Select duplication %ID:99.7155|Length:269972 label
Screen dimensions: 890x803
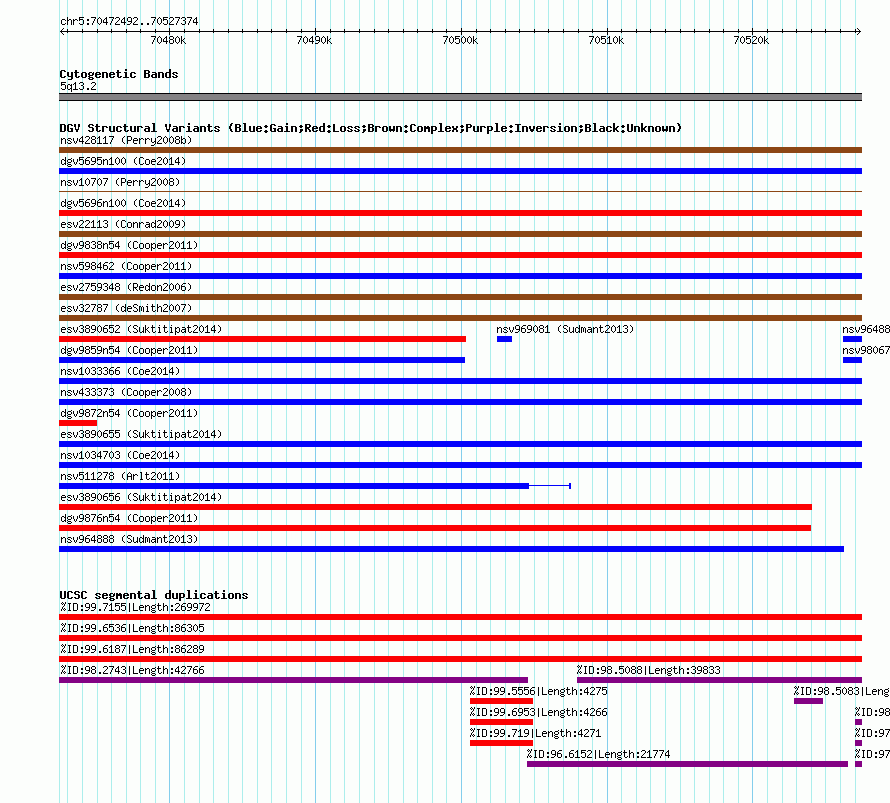(x=135, y=607)
